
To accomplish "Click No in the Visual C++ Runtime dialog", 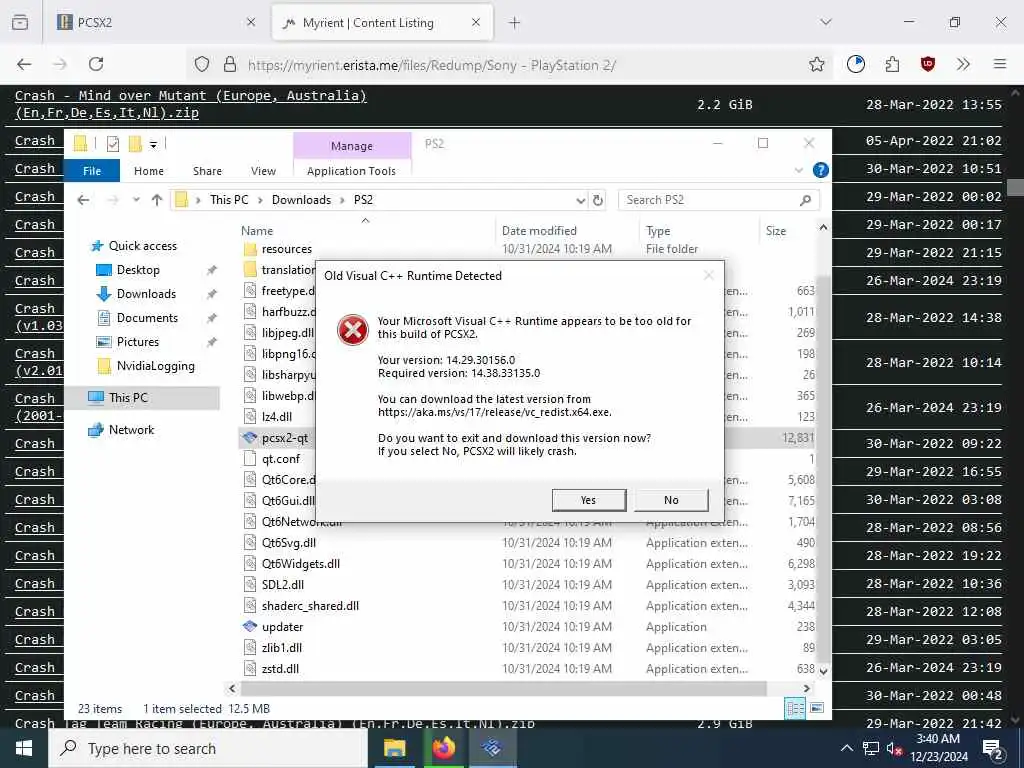I will coord(671,500).
